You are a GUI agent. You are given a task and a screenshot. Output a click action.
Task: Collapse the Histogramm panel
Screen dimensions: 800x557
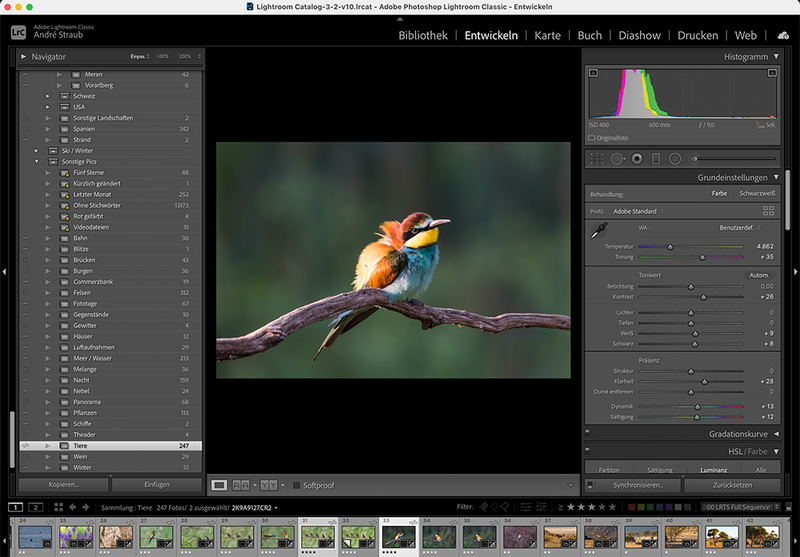tap(776, 57)
